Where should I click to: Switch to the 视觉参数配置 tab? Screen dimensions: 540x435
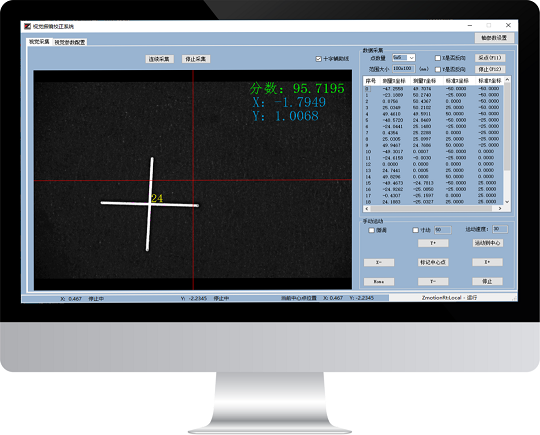point(70,42)
